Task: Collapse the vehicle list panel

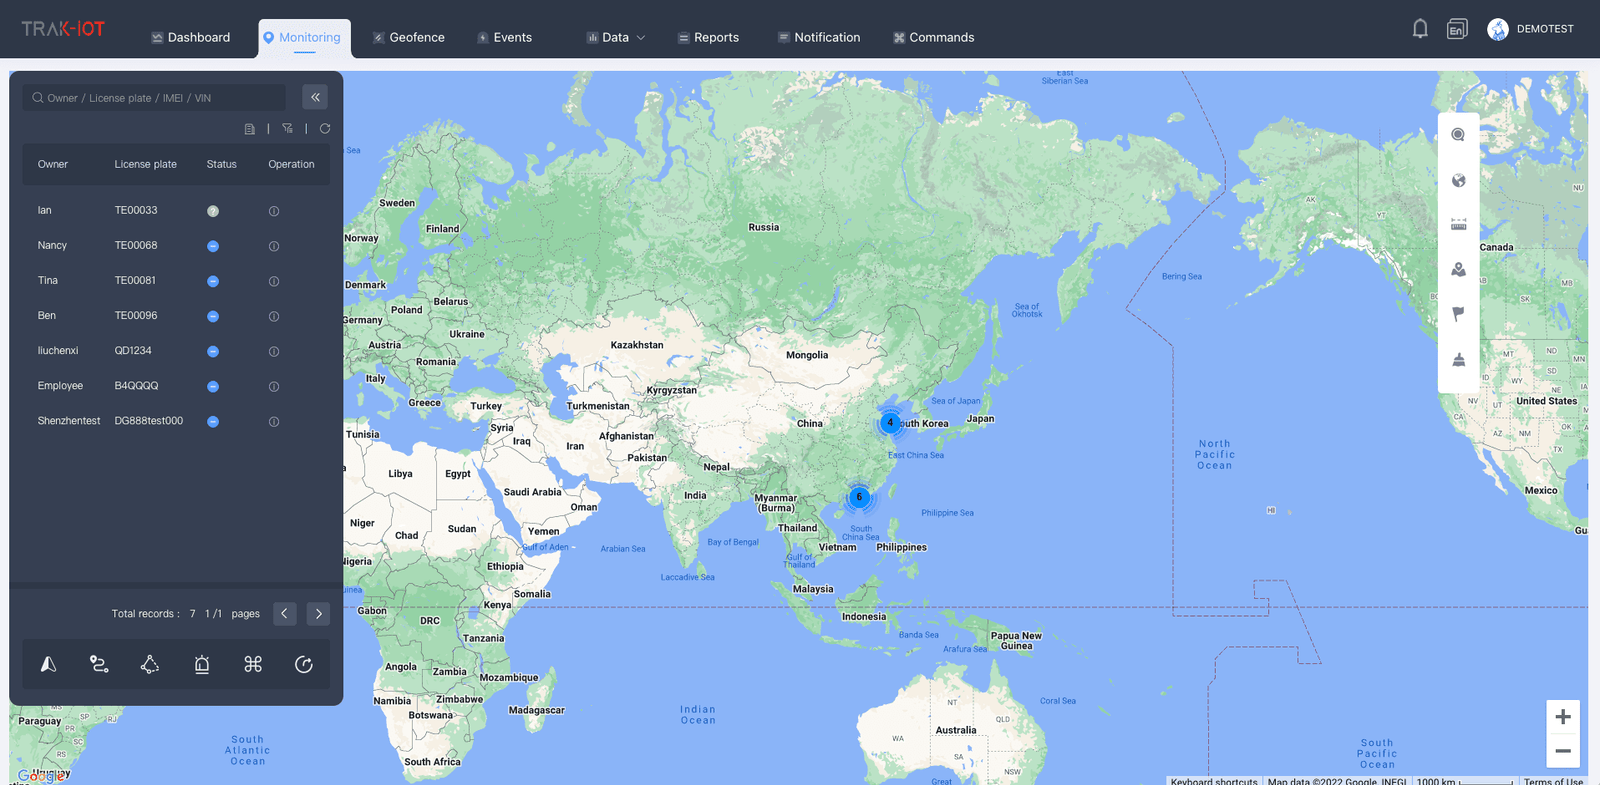Action: [315, 97]
